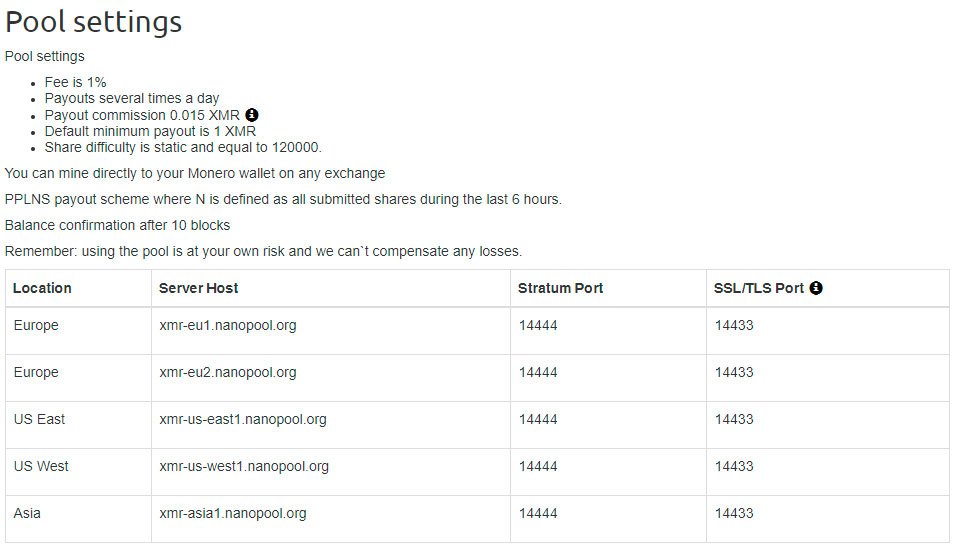Click the share difficulty 120000 line
This screenshot has height=549, width=955.
click(183, 147)
